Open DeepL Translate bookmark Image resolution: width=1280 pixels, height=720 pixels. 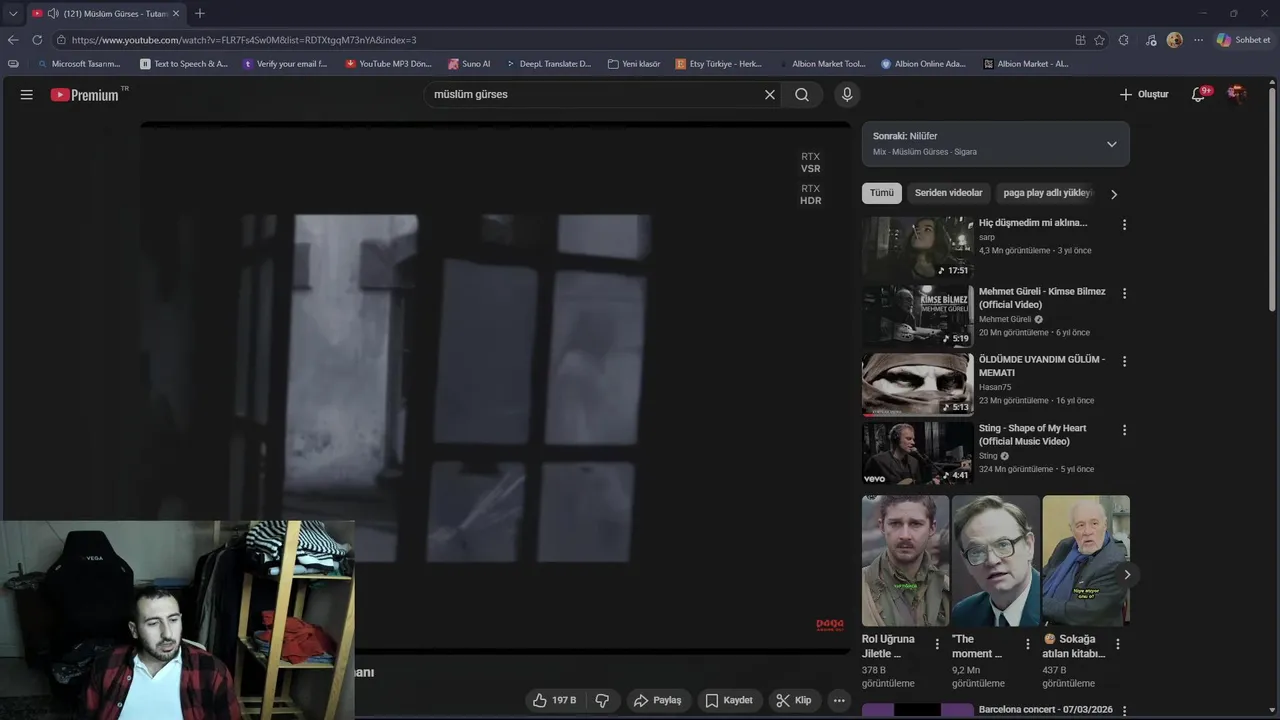549,63
